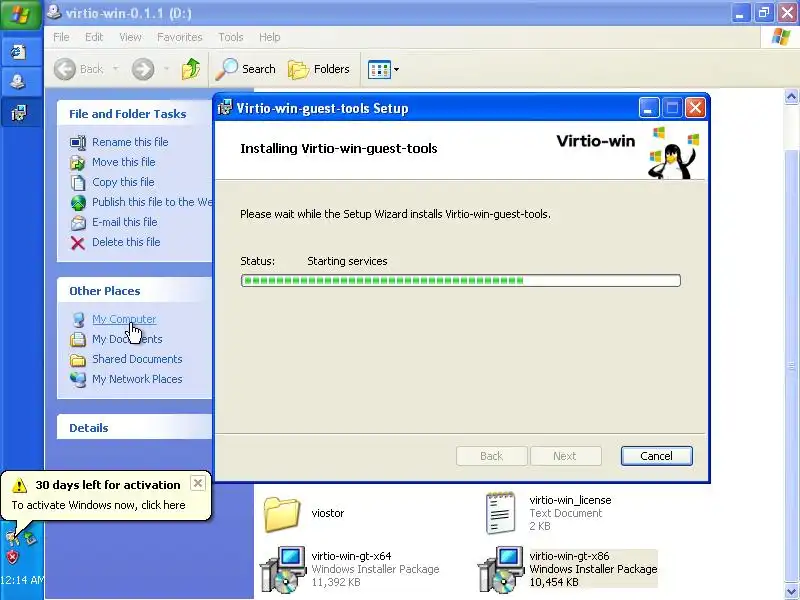Screen dimensions: 800x600
Task: Click the E-mail envelope icon
Action: pos(78,222)
